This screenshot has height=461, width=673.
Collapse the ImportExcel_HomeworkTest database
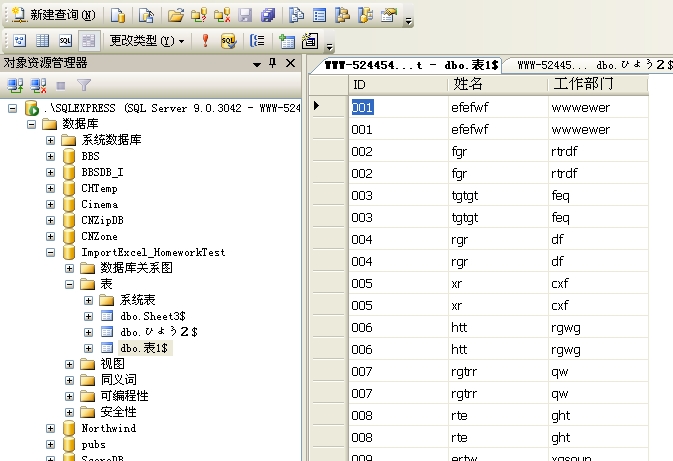(x=50, y=252)
